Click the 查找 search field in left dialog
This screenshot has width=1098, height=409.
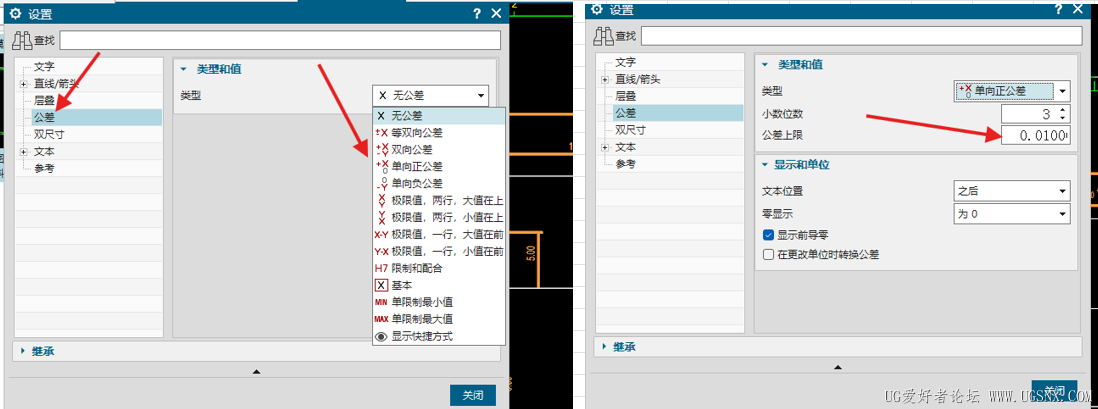280,41
